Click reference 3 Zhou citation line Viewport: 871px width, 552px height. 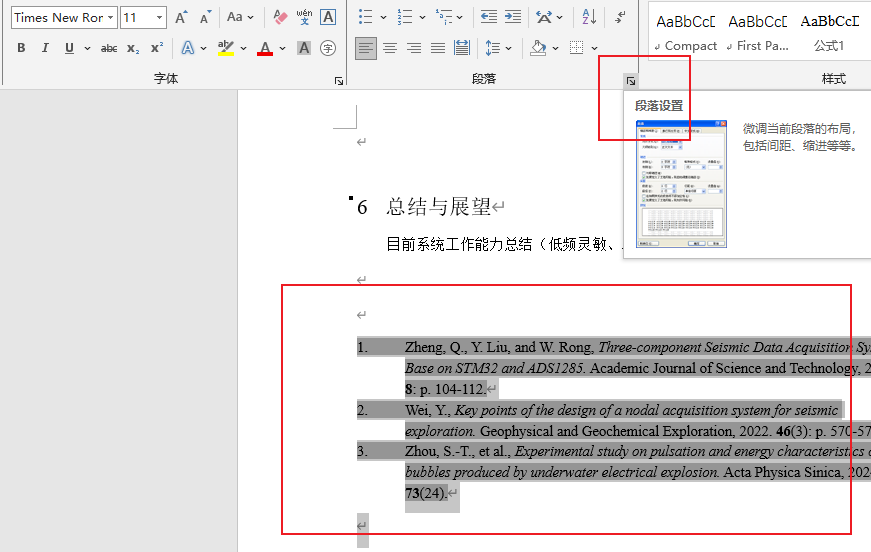613,451
